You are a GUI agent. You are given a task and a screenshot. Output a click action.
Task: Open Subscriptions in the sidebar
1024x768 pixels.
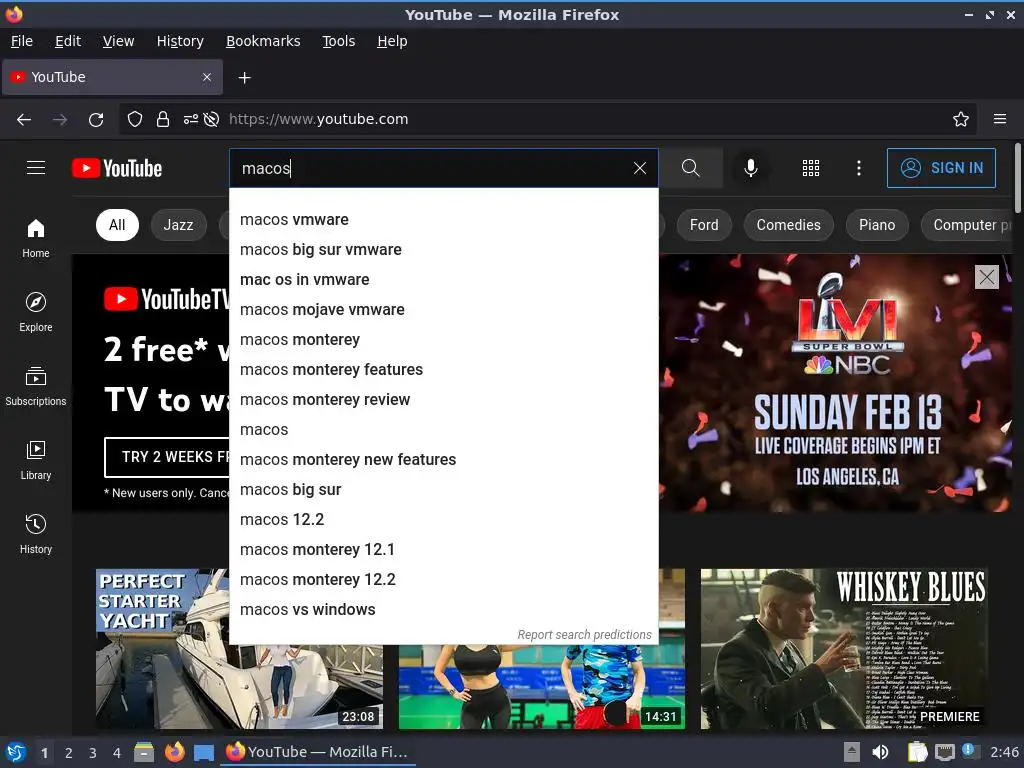(x=36, y=386)
